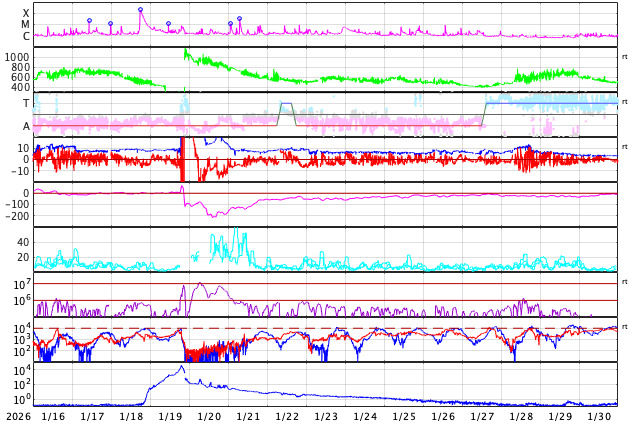Image resolution: width=634 pixels, height=424 pixels.
Task: Click the A label on the sector panel
Action: tap(26, 126)
